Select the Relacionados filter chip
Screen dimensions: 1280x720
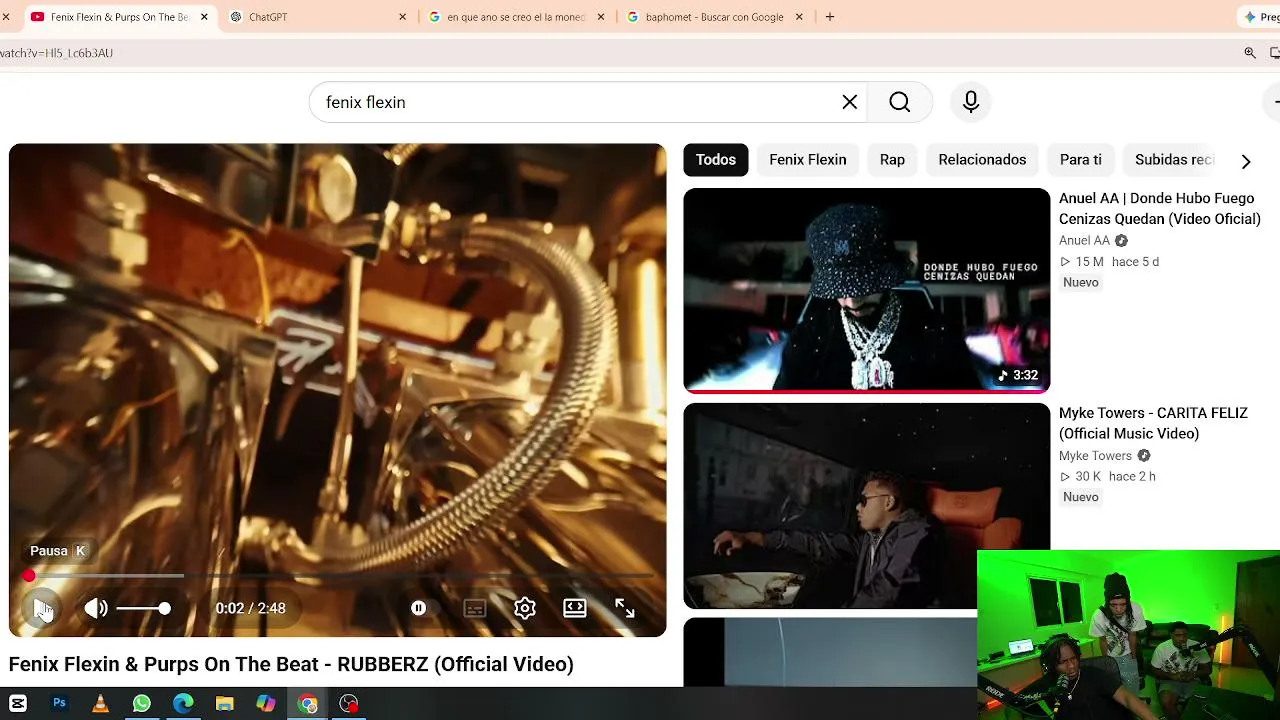[x=982, y=160]
